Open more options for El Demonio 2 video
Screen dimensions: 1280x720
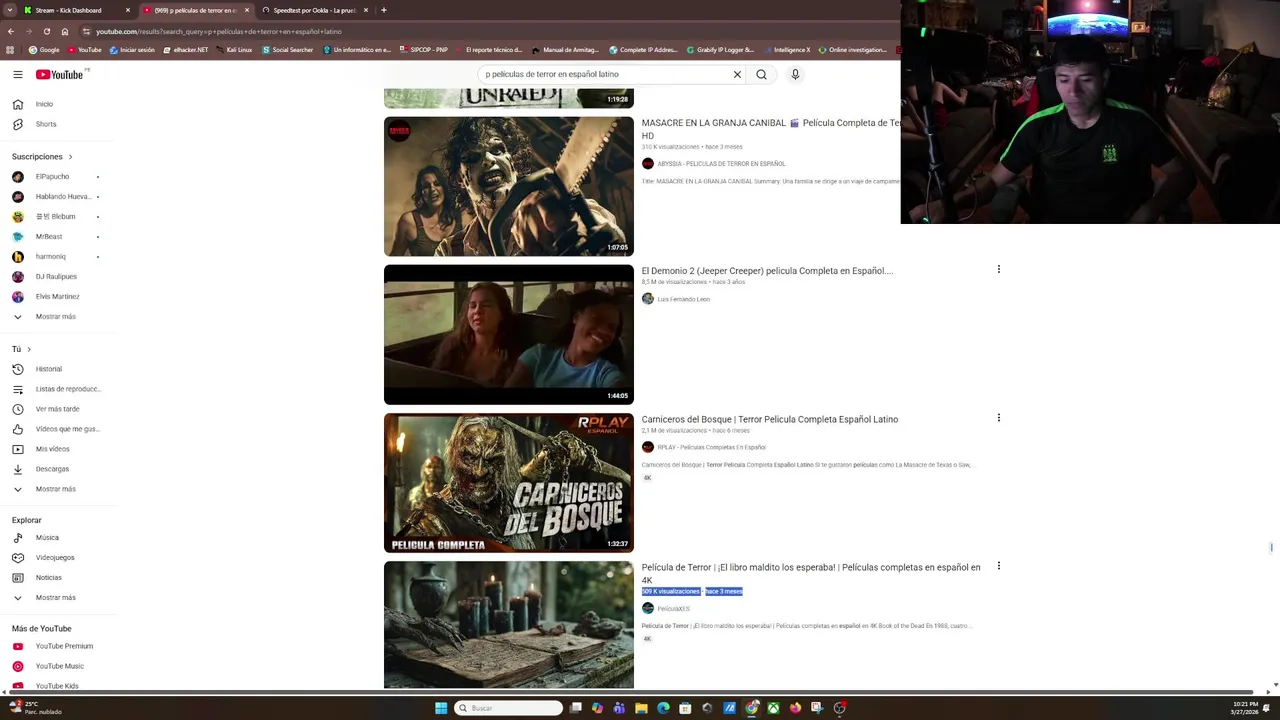click(998, 269)
